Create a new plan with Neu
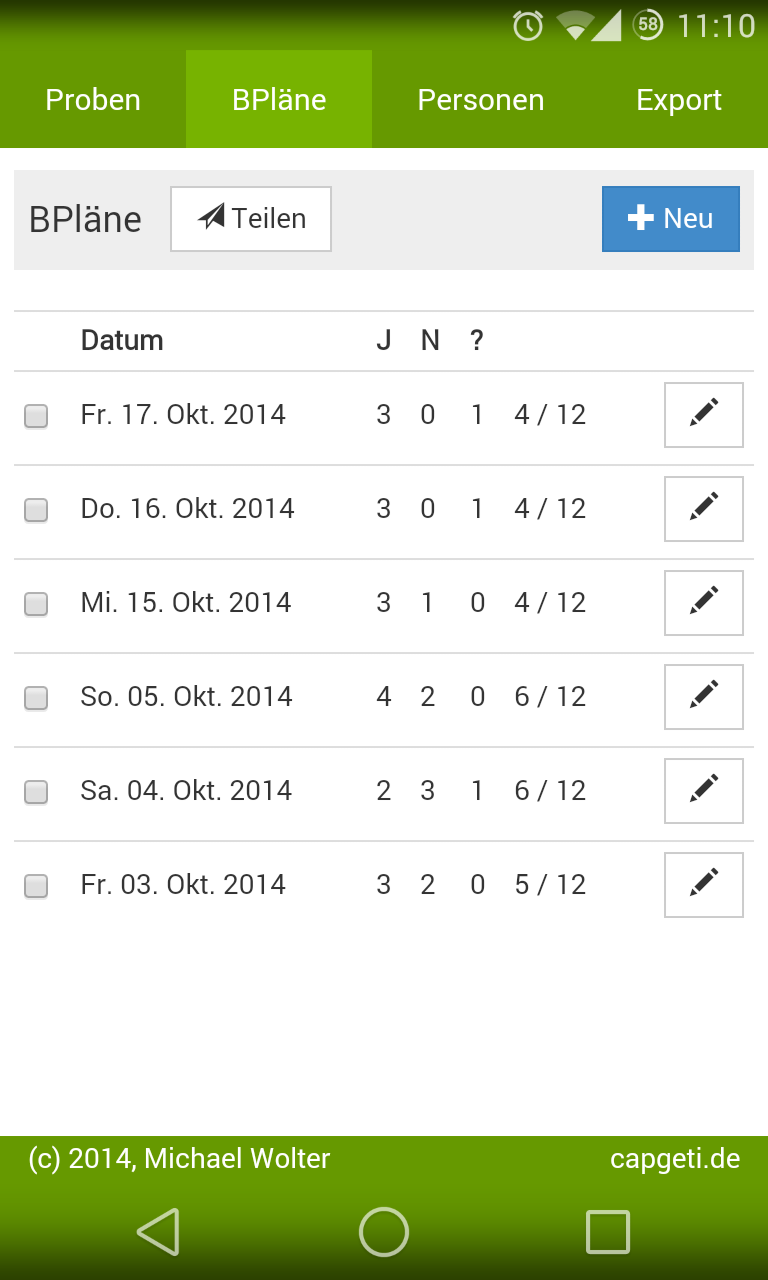The height and width of the screenshot is (1280, 768). [671, 219]
